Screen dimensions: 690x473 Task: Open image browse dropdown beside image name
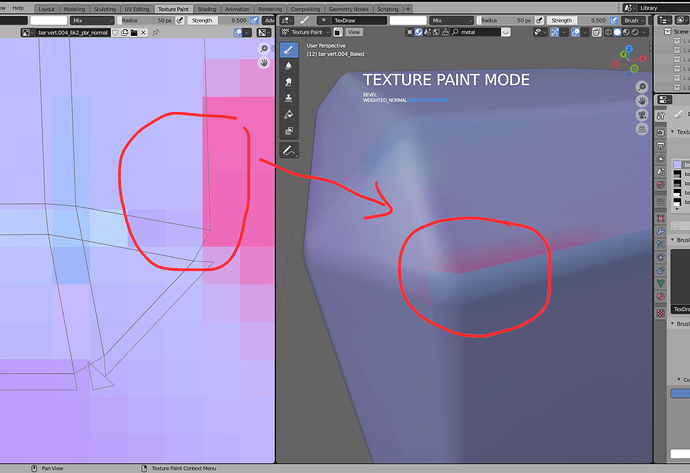[x=29, y=33]
